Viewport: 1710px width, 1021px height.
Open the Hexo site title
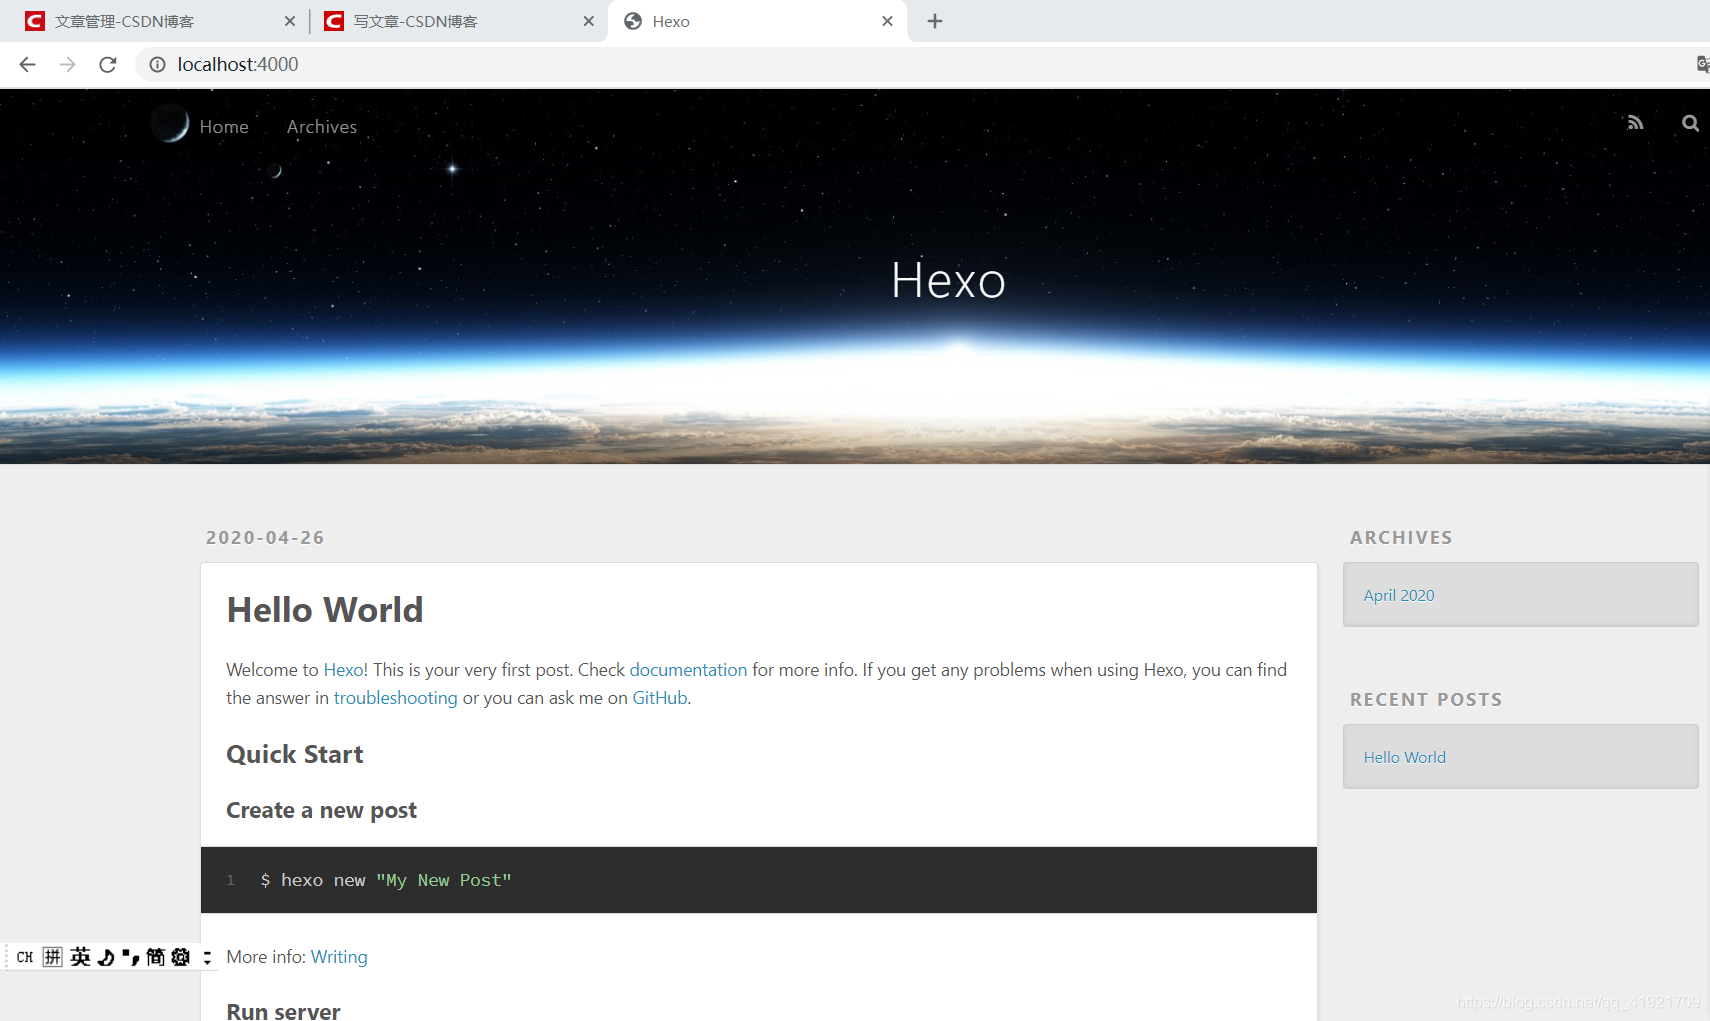pos(948,280)
